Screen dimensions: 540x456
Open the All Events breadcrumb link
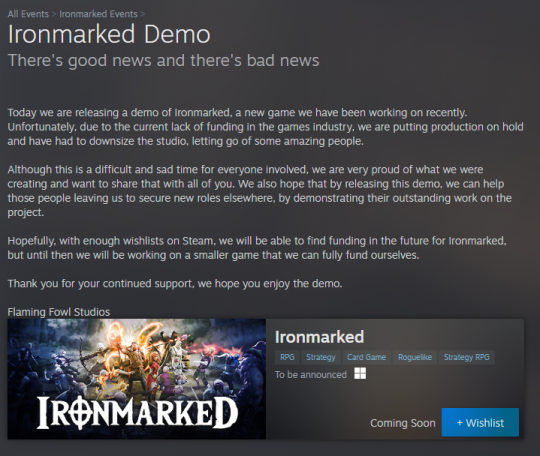click(28, 14)
